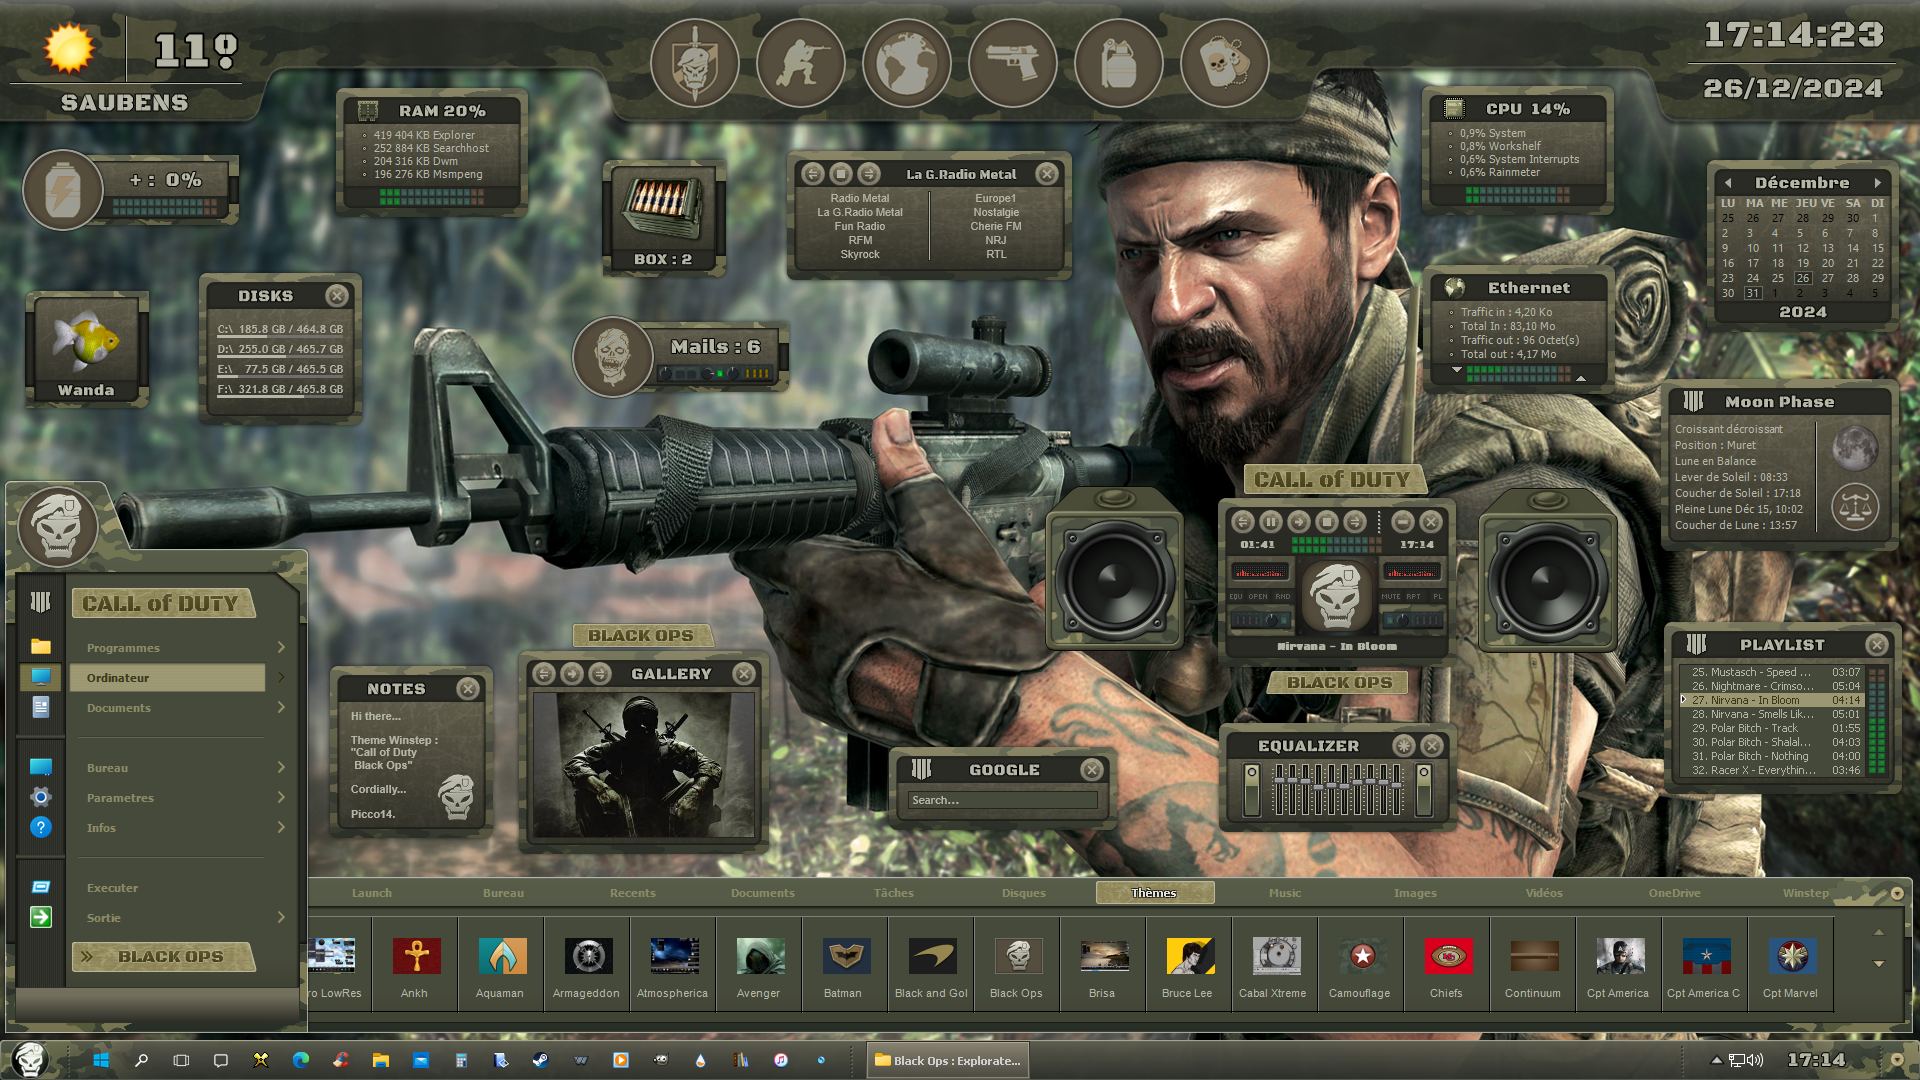Click the battery power icon
The height and width of the screenshot is (1080, 1920).
(63, 190)
